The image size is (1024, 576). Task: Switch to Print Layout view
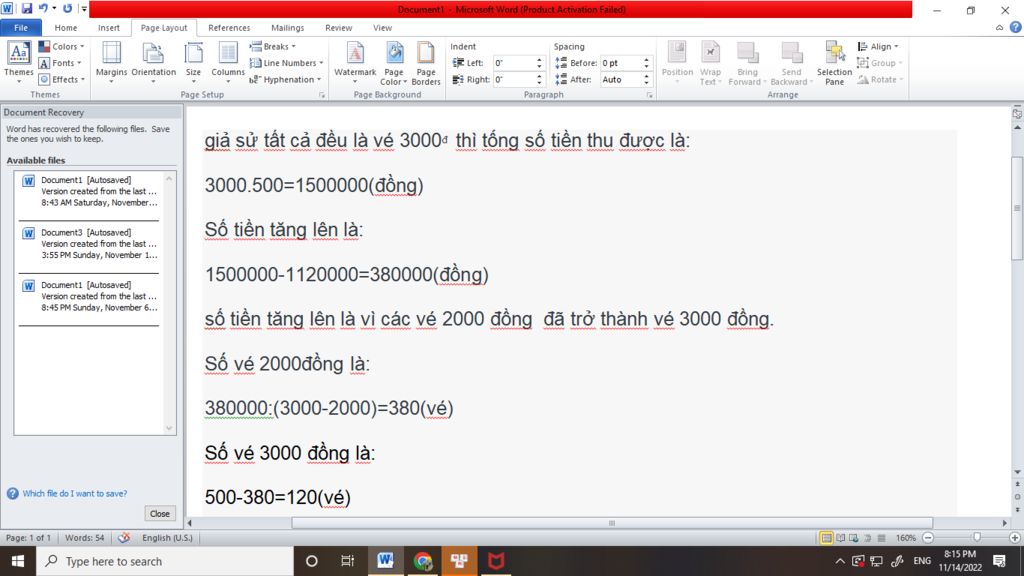(826, 538)
